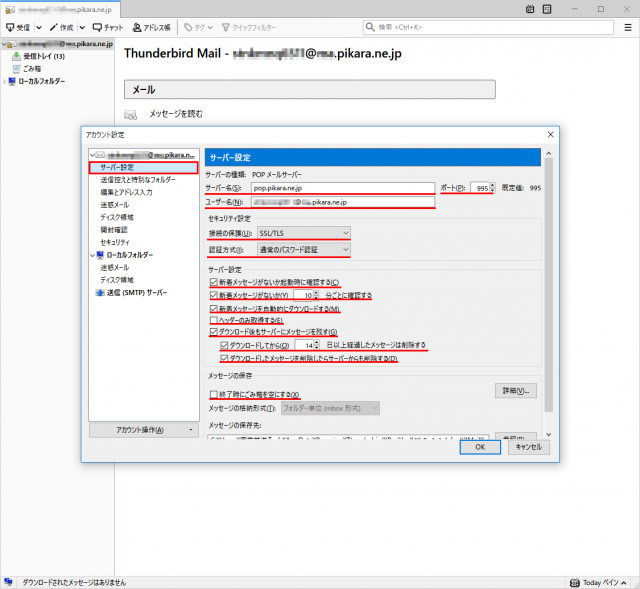Expand the アカウント操作 account actions dropdown
This screenshot has width=640, height=589.
pos(142,430)
